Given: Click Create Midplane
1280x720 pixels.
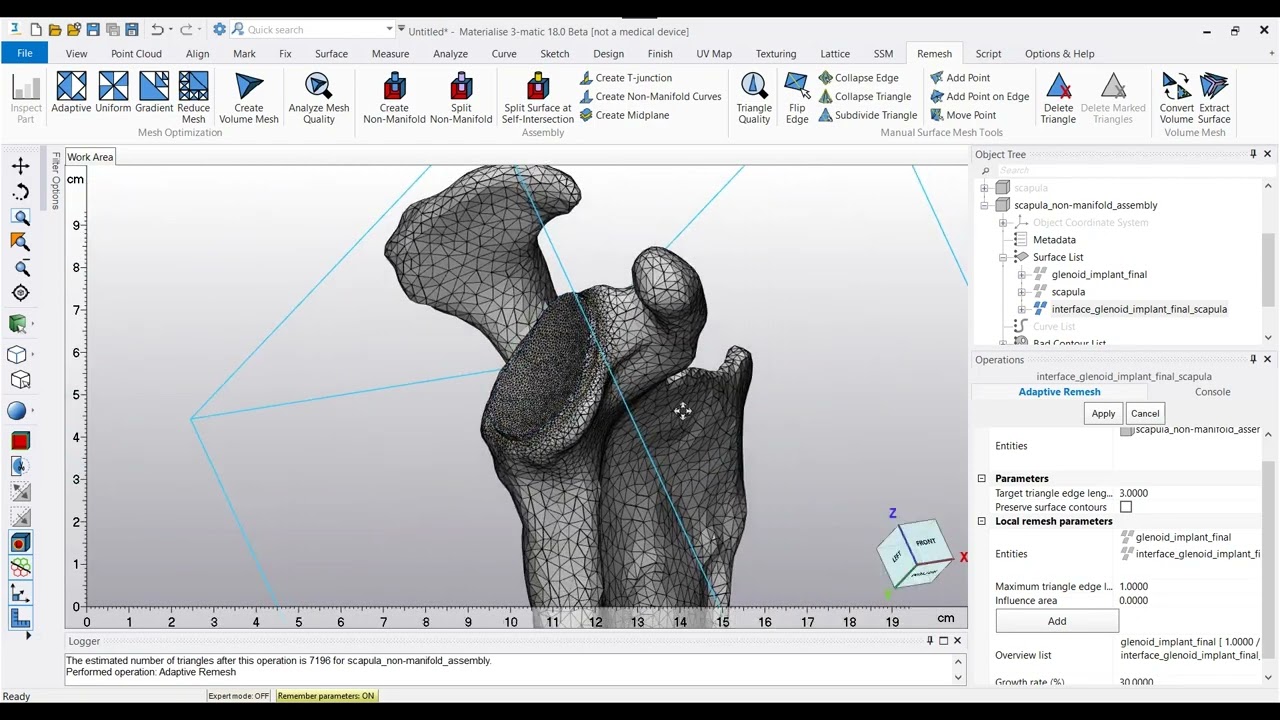Looking at the screenshot, I should (x=624, y=115).
